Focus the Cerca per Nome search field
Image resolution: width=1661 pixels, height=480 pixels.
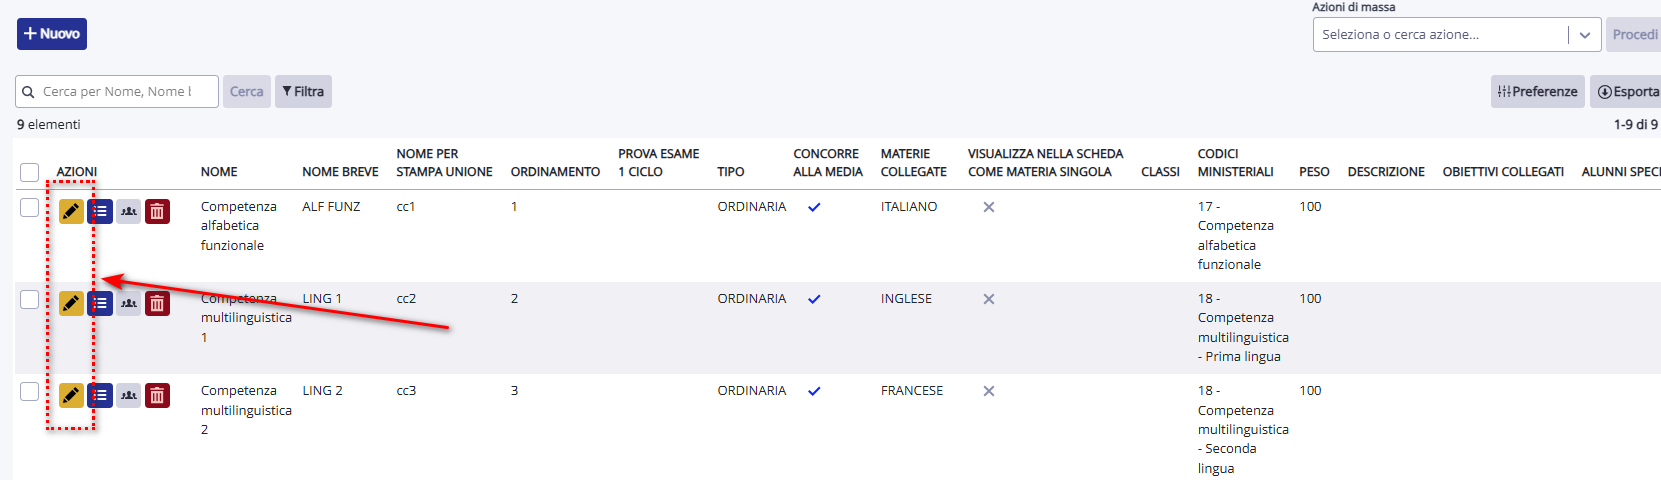[117, 91]
